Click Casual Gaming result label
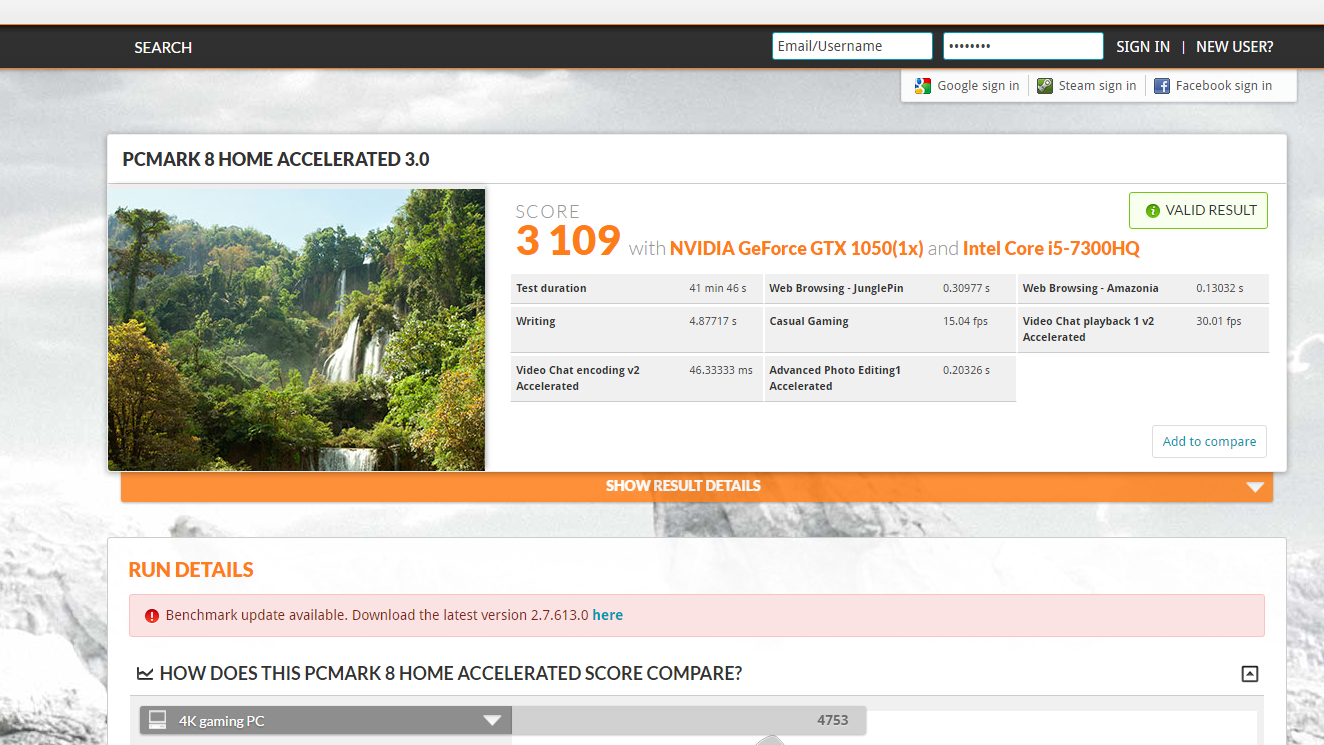This screenshot has width=1324, height=745. [809, 321]
